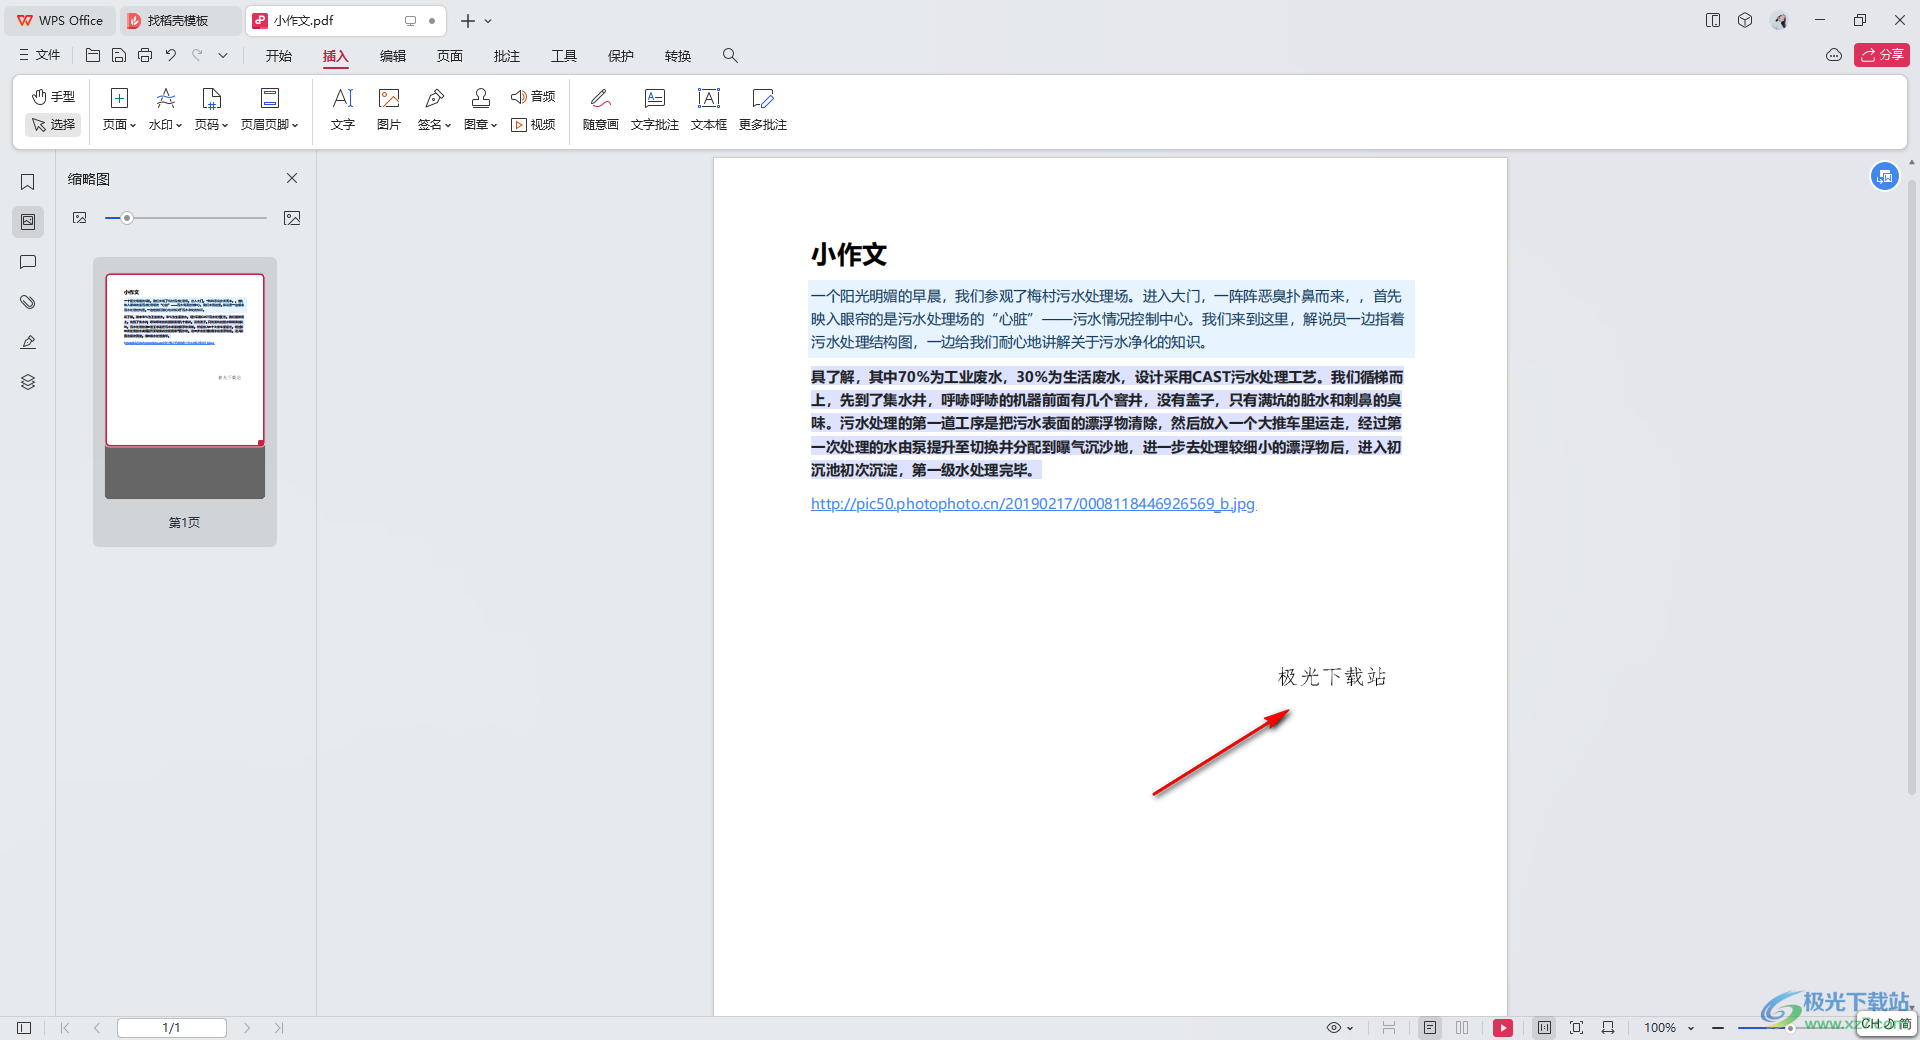Insert text with the 文字 tool

tap(343, 110)
